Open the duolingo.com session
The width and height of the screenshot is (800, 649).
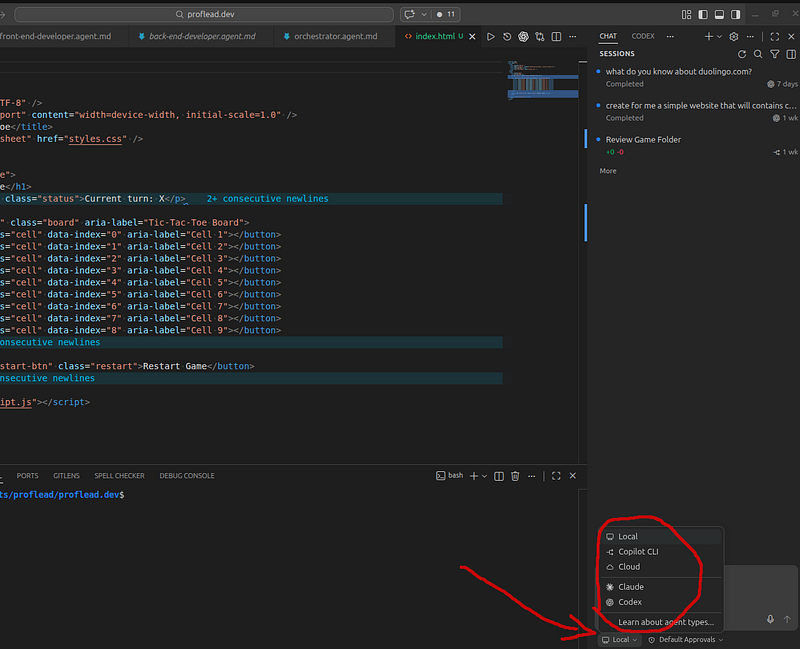pos(696,78)
